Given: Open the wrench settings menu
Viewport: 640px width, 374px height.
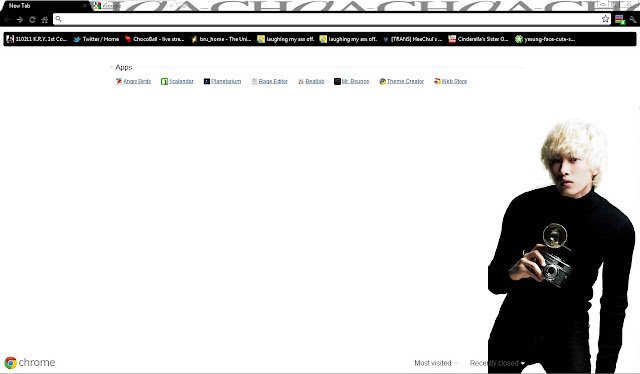Looking at the screenshot, I should pos(633,19).
